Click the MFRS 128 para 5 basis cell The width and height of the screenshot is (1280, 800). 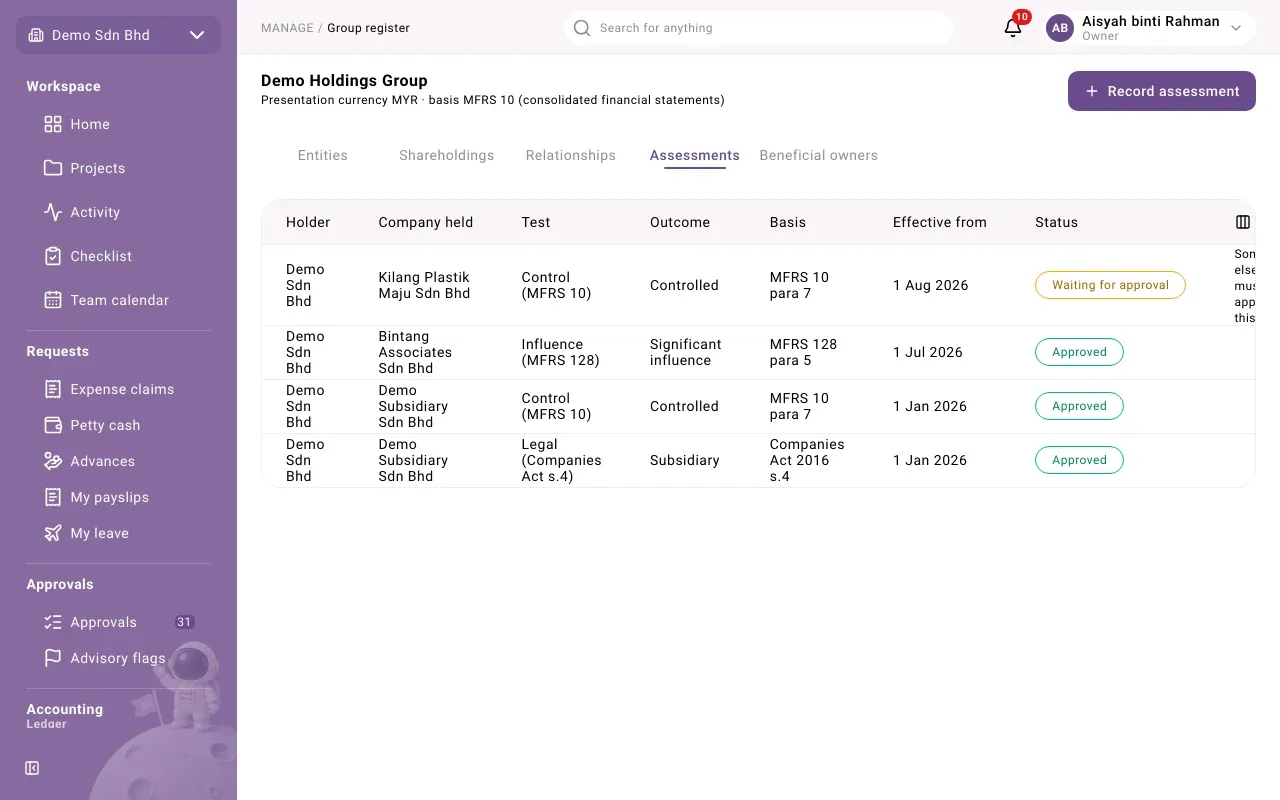803,352
